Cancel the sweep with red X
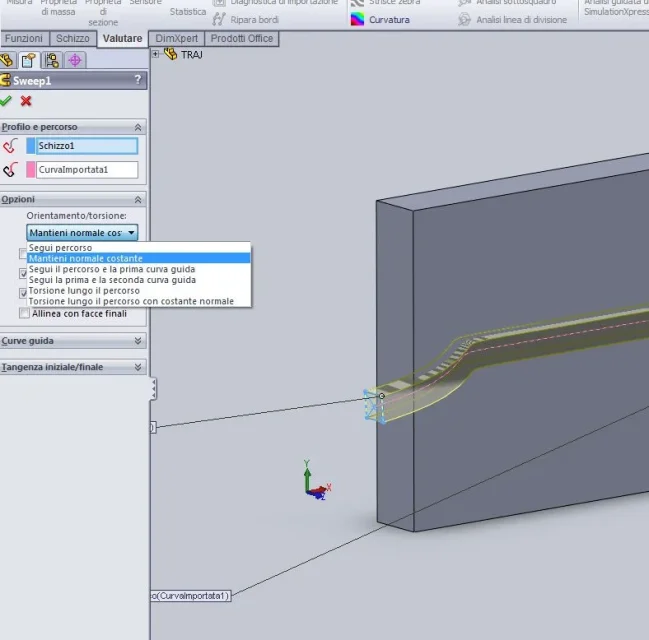This screenshot has height=640, width=649. pos(26,101)
